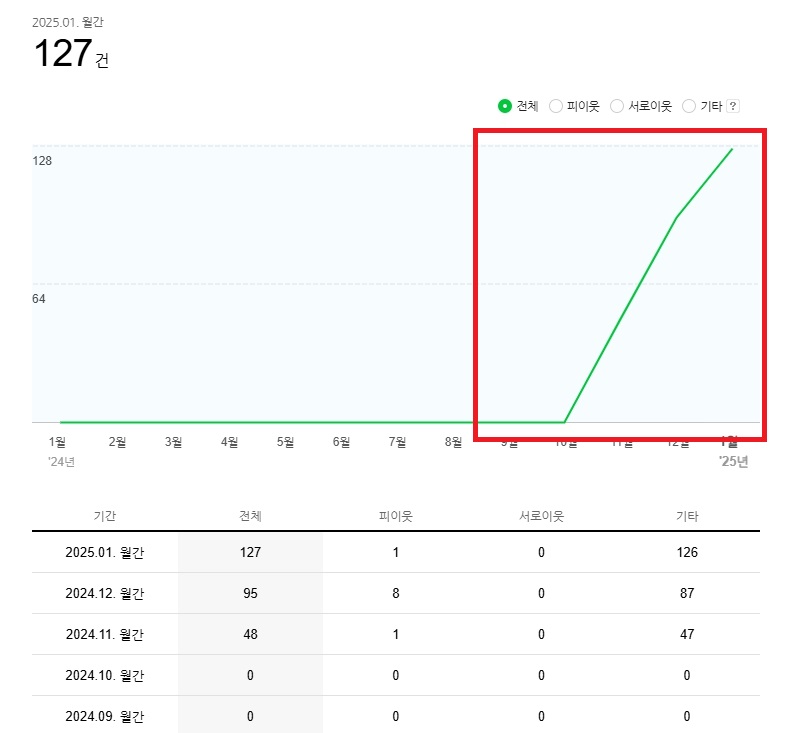
Task: Click the chart line peak at January '25
Action: [x=732, y=149]
